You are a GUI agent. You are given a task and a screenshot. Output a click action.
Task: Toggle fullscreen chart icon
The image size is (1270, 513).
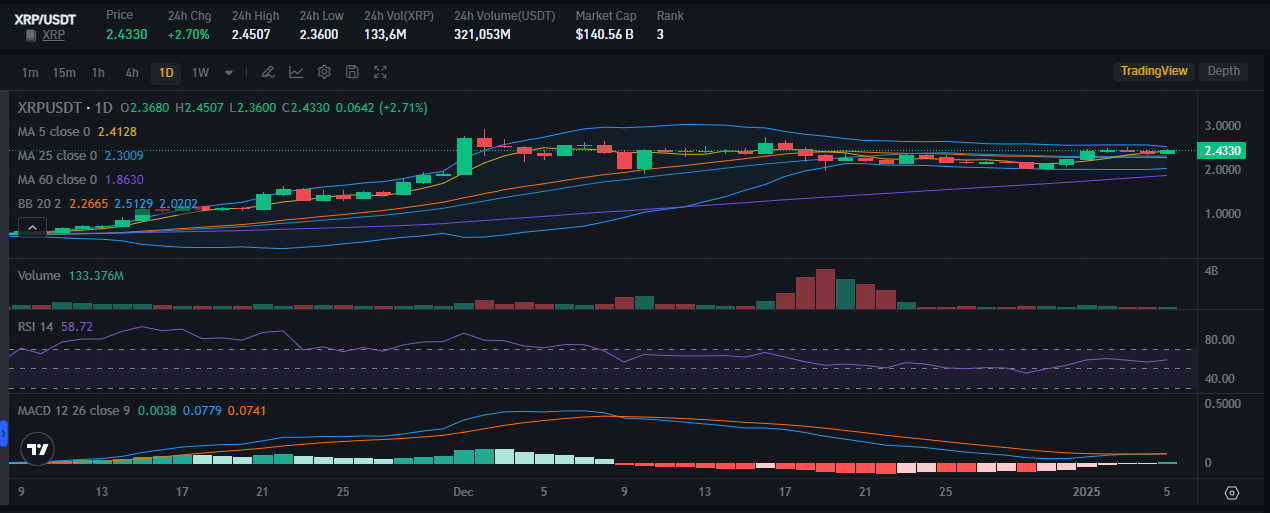(380, 72)
